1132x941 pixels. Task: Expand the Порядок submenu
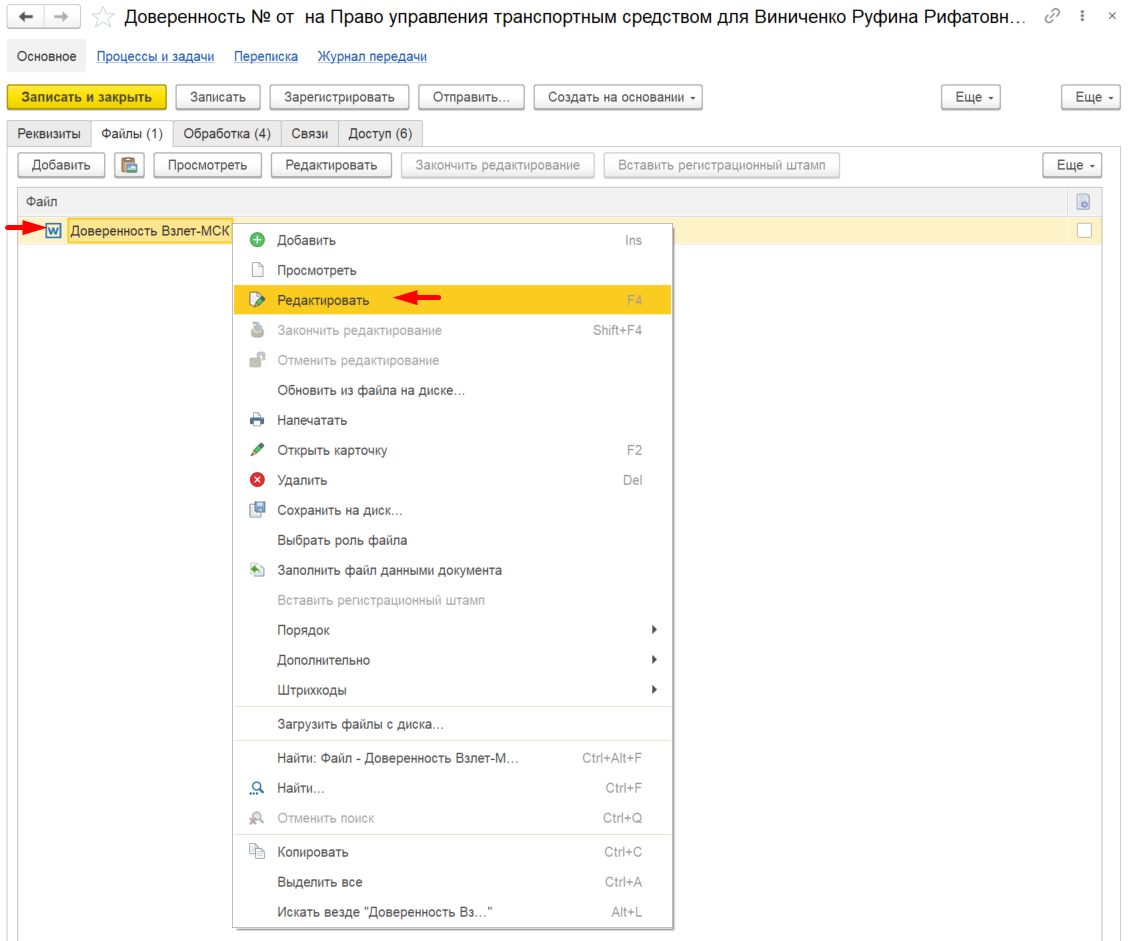click(x=453, y=630)
